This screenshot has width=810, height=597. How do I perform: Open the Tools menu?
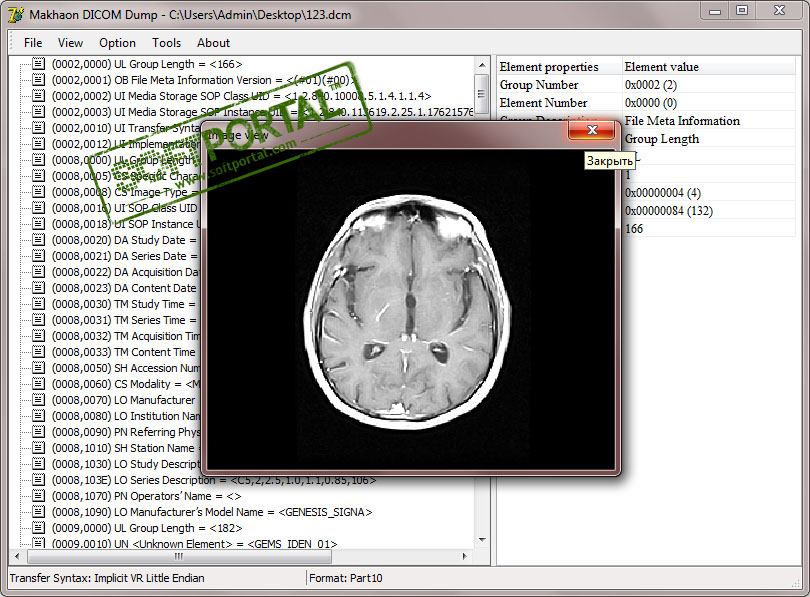tap(166, 43)
